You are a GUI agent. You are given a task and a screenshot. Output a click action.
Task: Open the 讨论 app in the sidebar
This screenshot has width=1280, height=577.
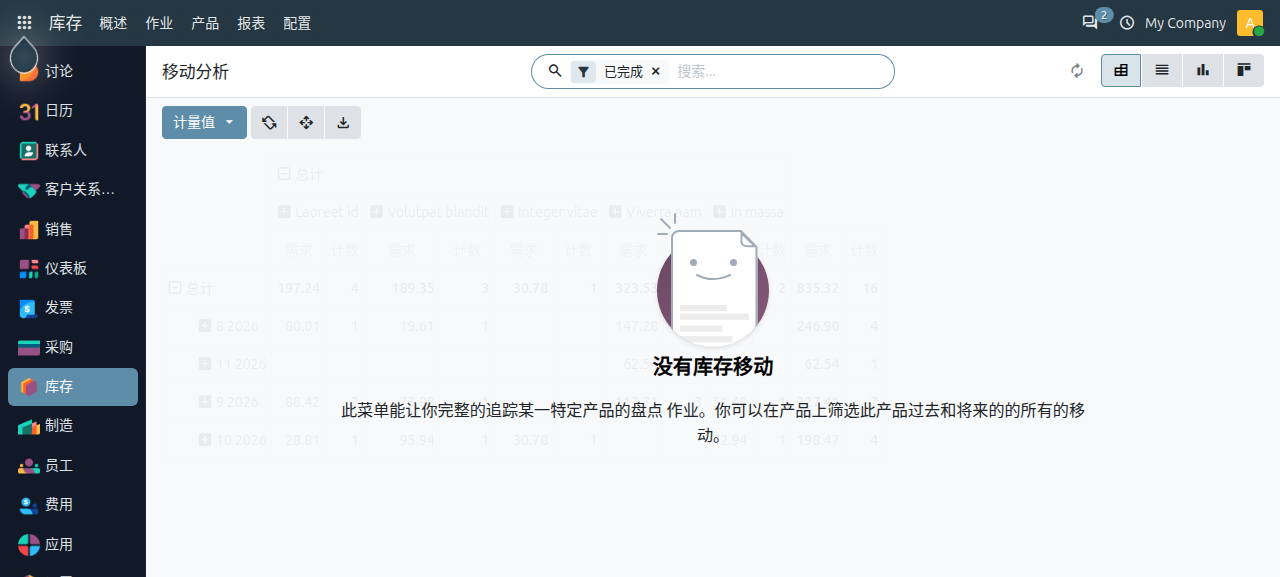pyautogui.click(x=73, y=72)
